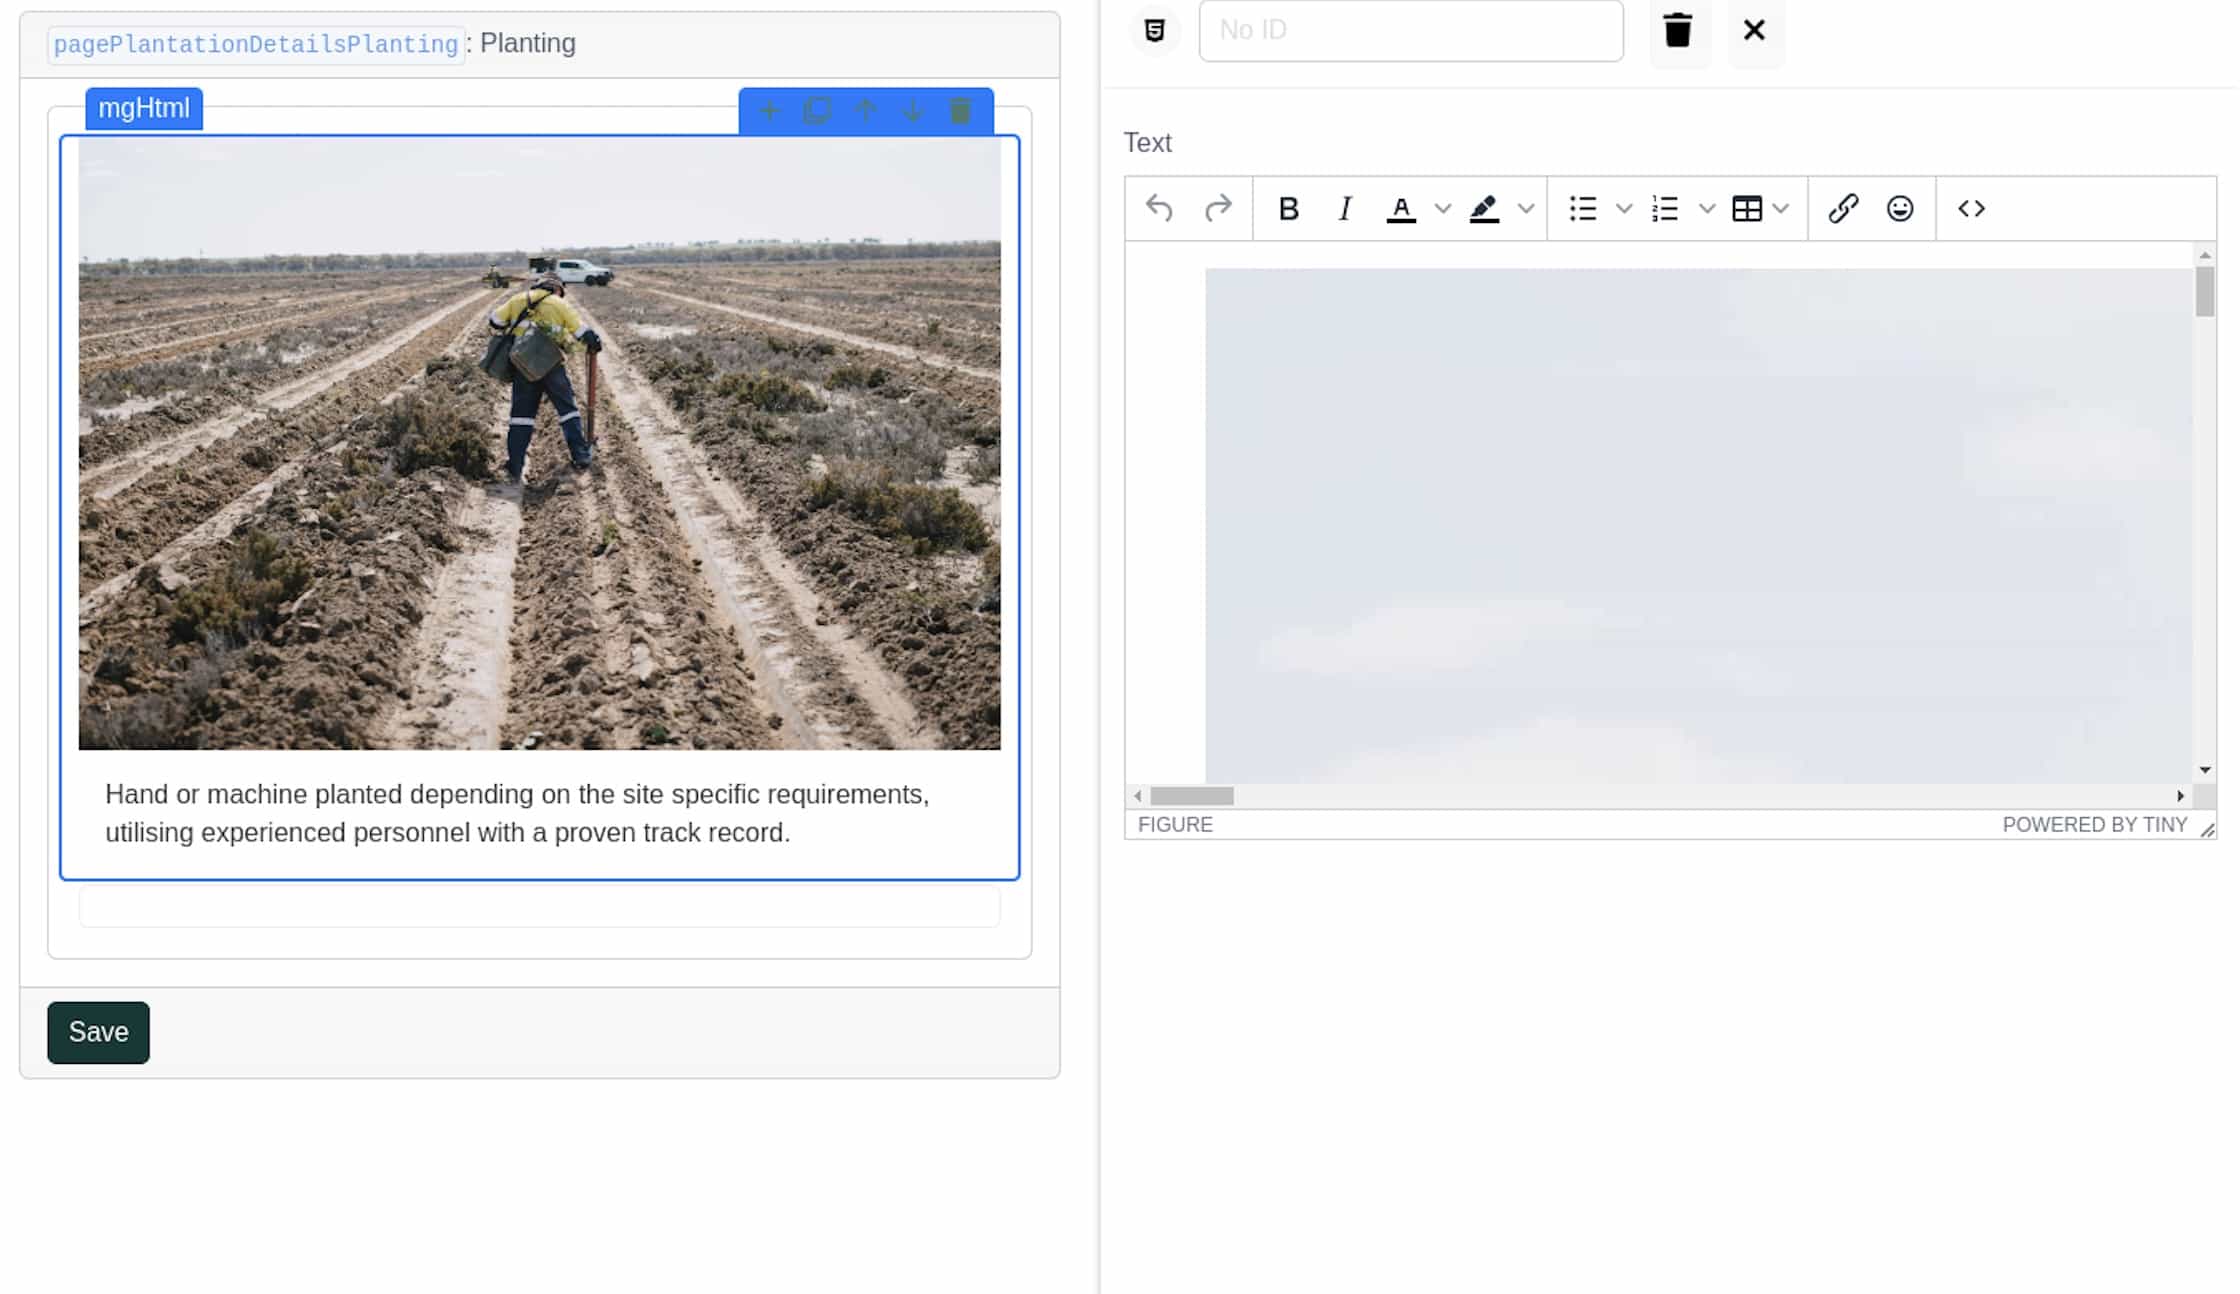Screen dimensions: 2240x1294
Task: Expand the highlight color dropdown arrow
Action: [1525, 209]
